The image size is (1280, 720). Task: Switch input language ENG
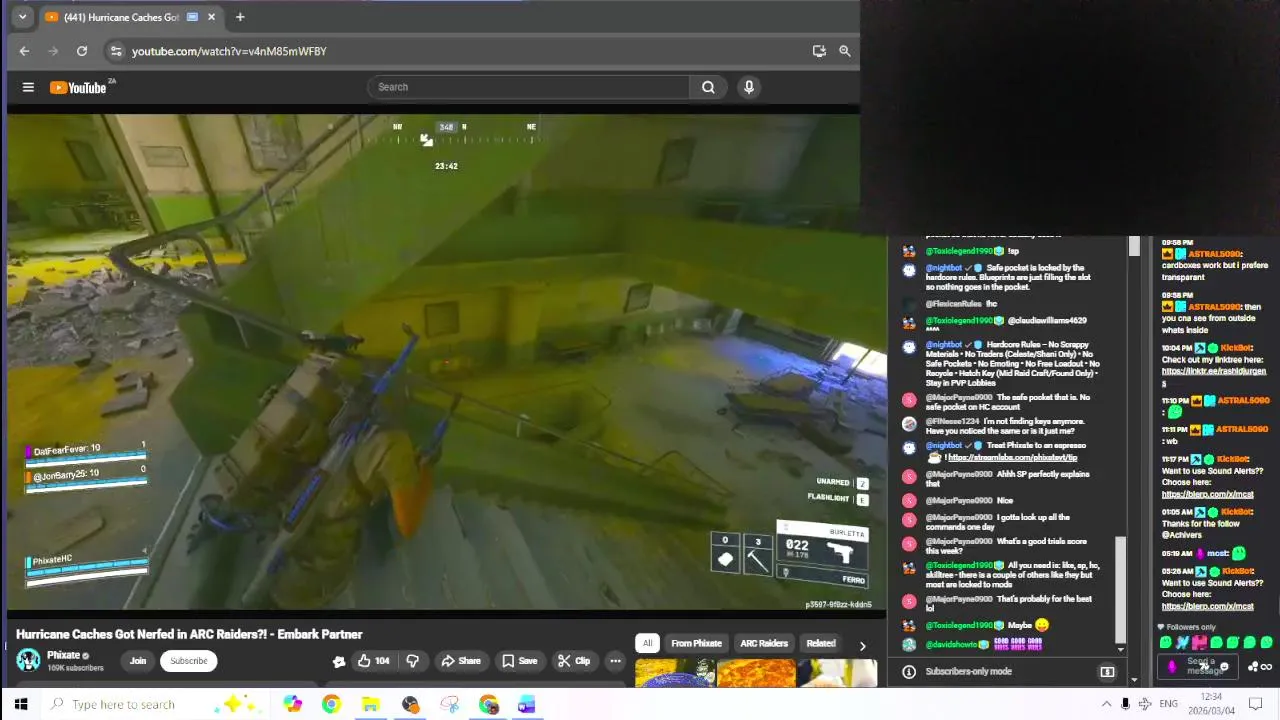pyautogui.click(x=1168, y=704)
